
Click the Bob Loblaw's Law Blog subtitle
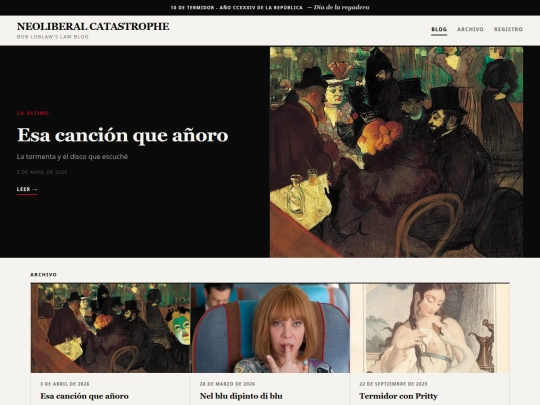(x=53, y=37)
